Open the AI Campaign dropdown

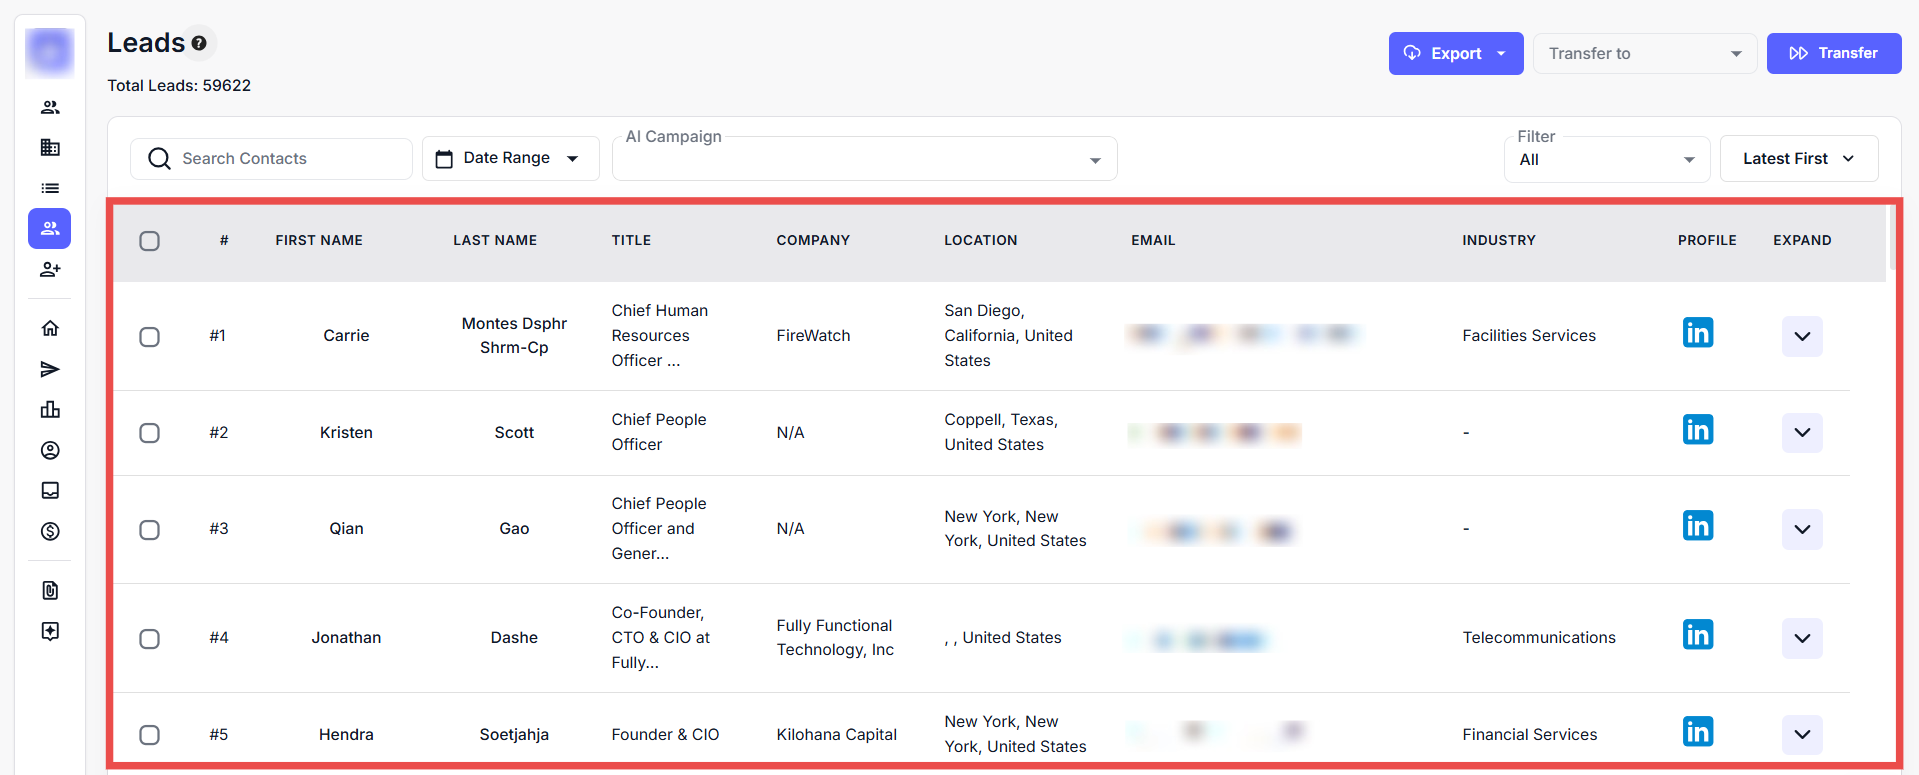(x=864, y=160)
